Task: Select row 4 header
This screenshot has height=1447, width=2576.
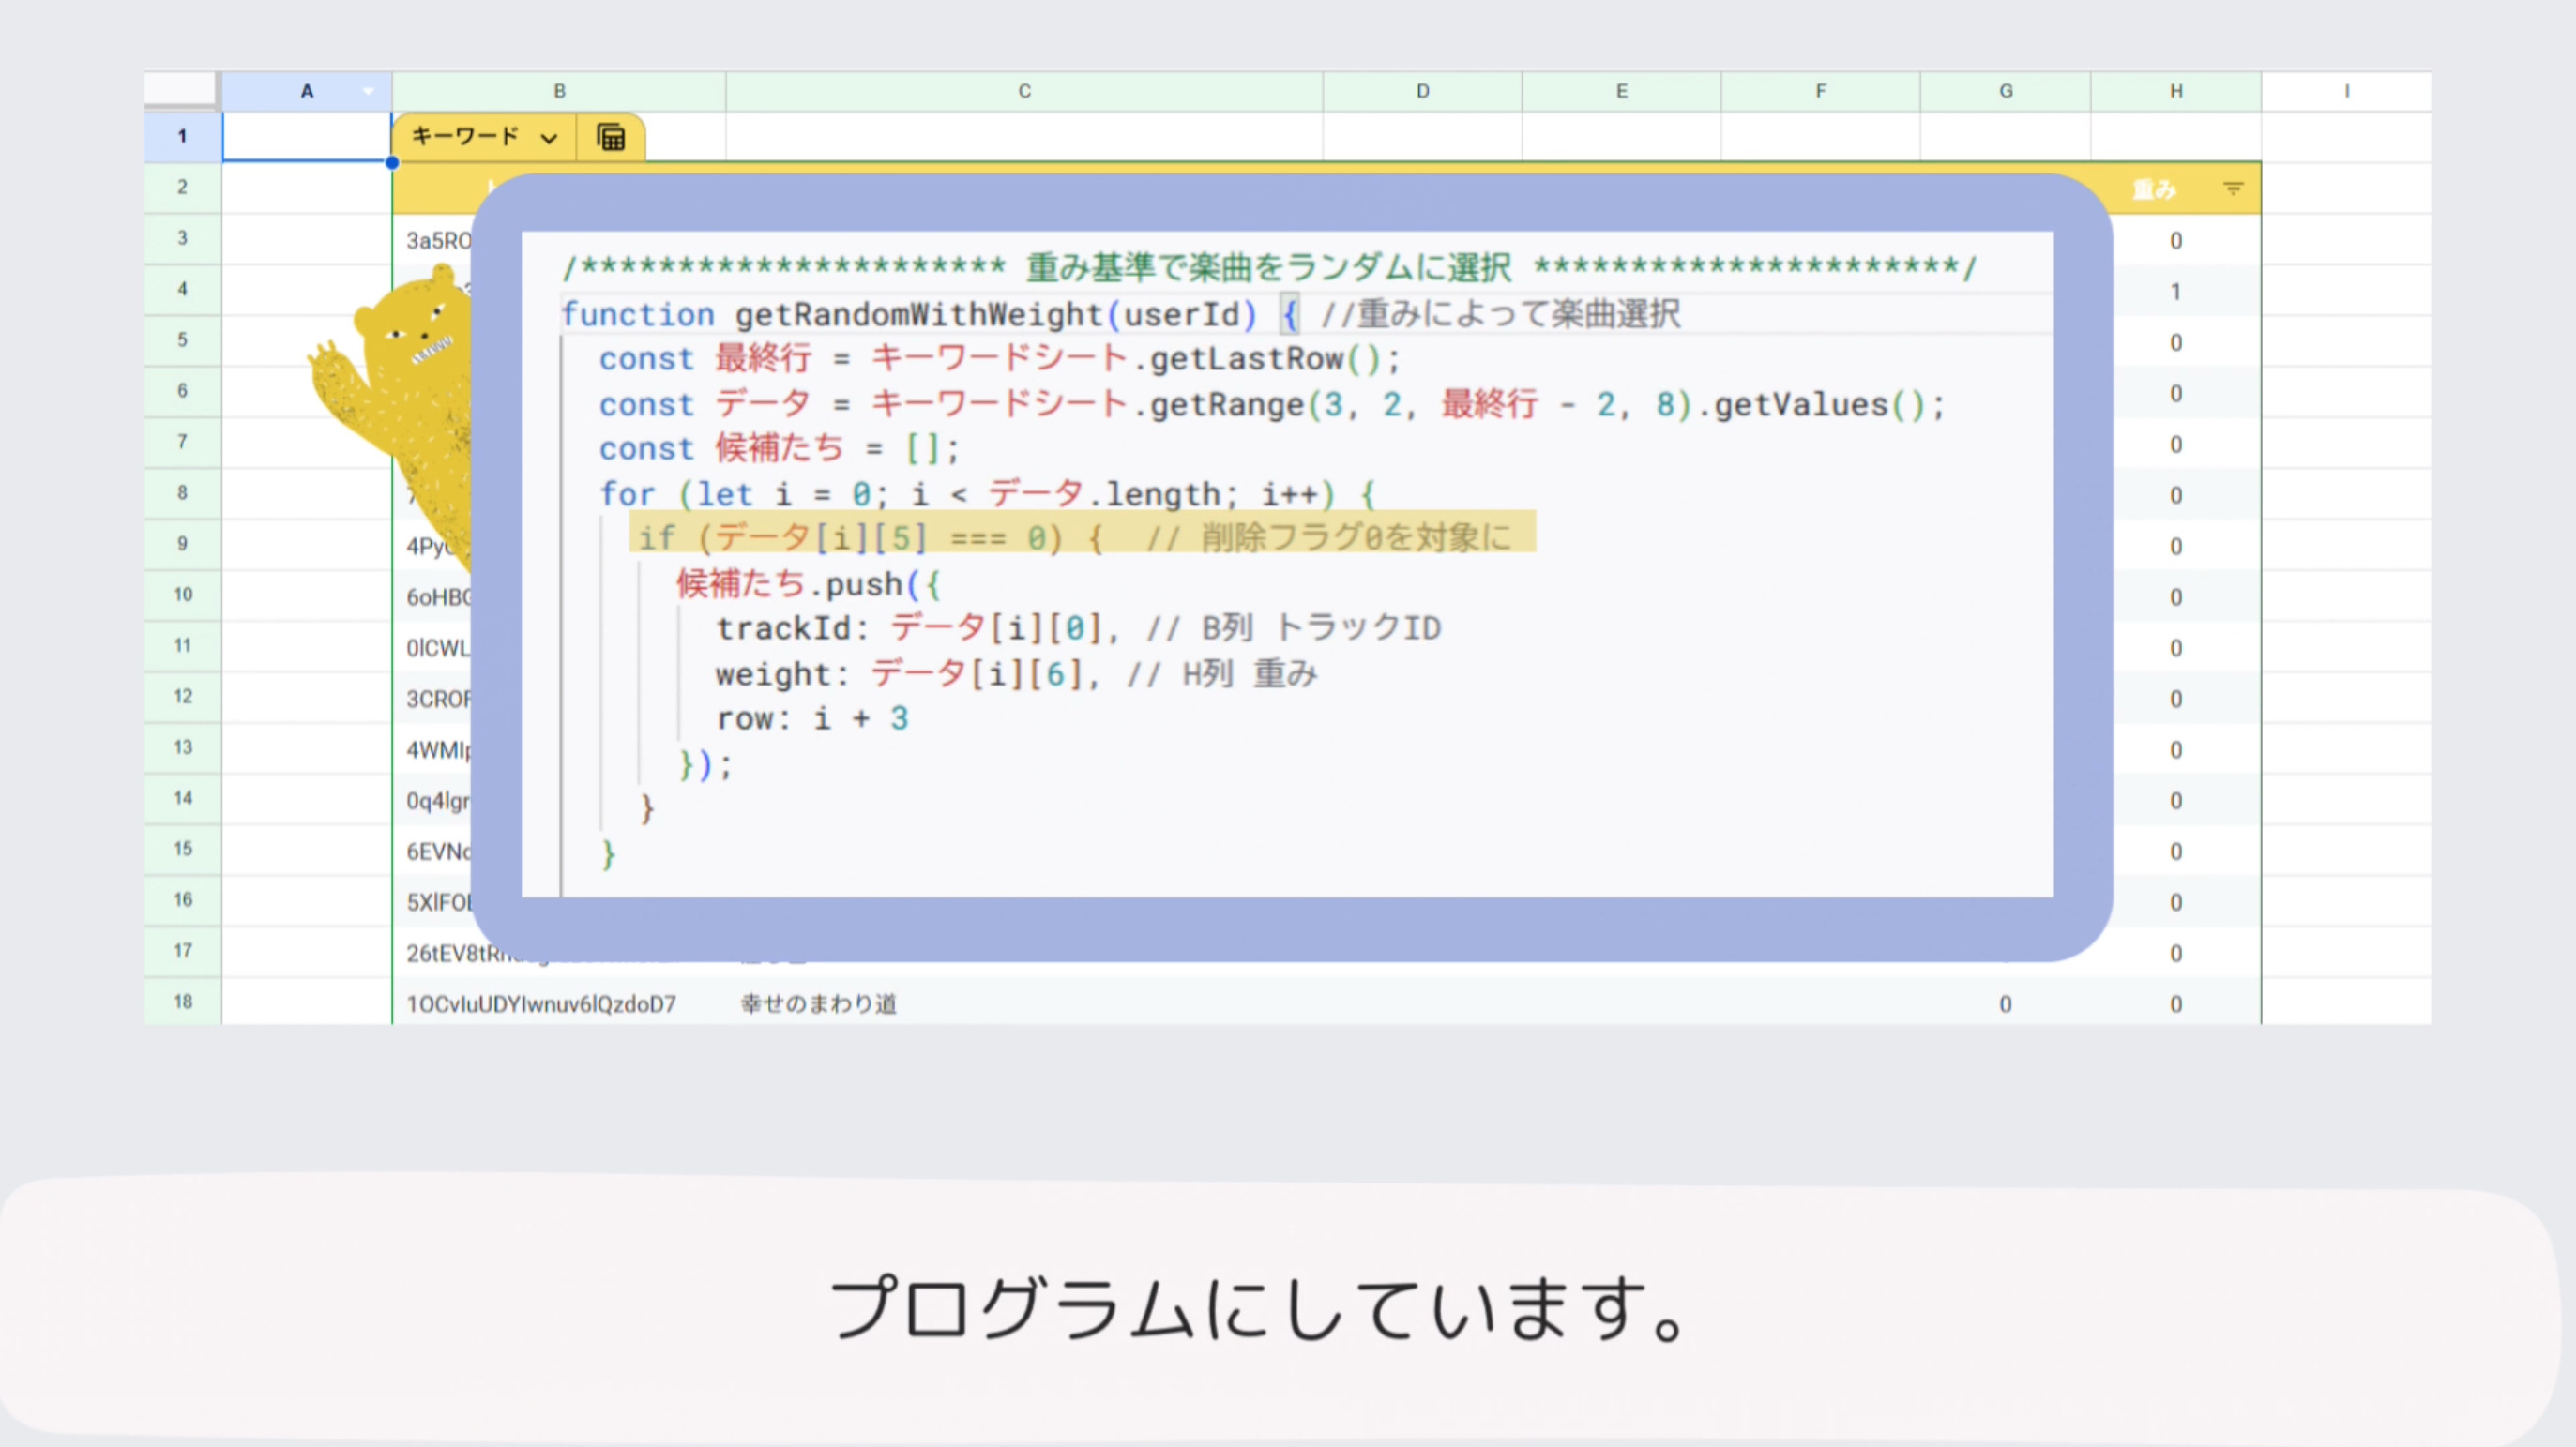Action: 183,289
